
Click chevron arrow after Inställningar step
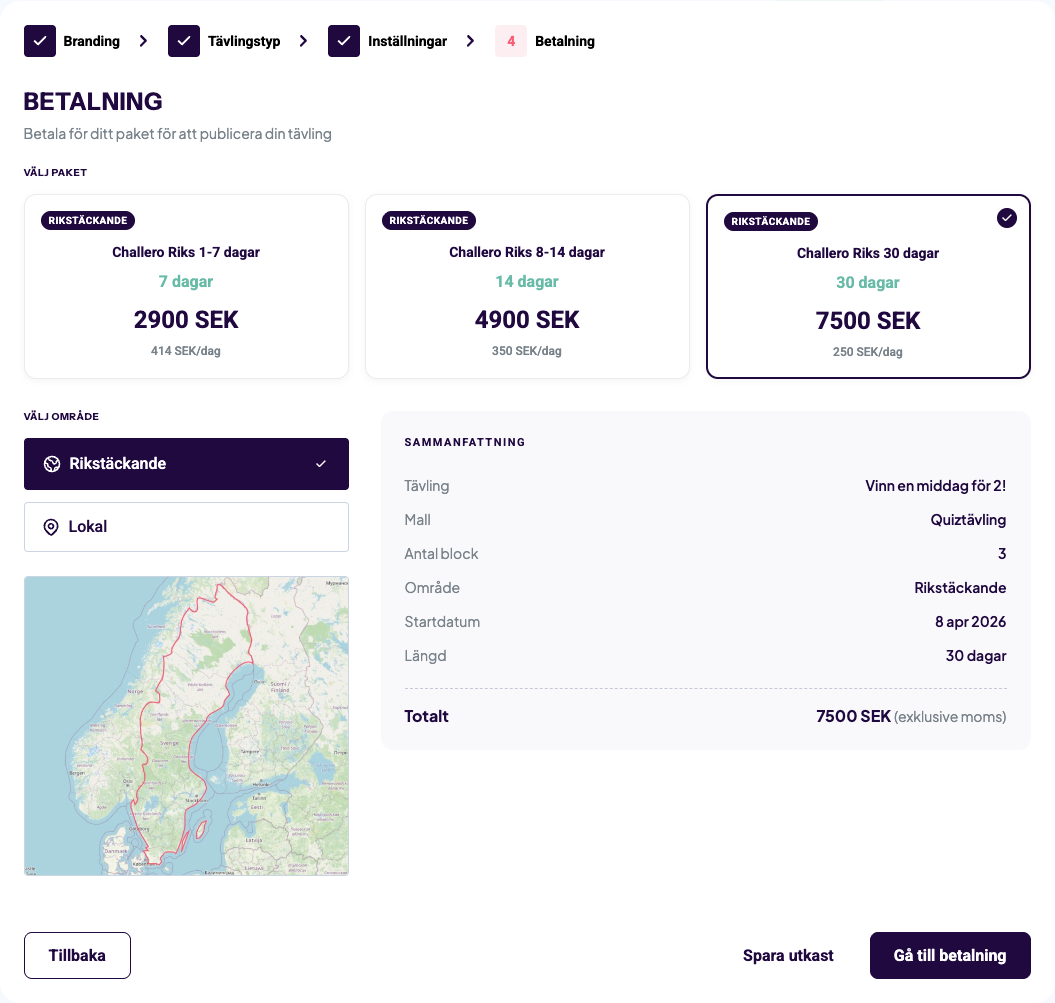[471, 41]
